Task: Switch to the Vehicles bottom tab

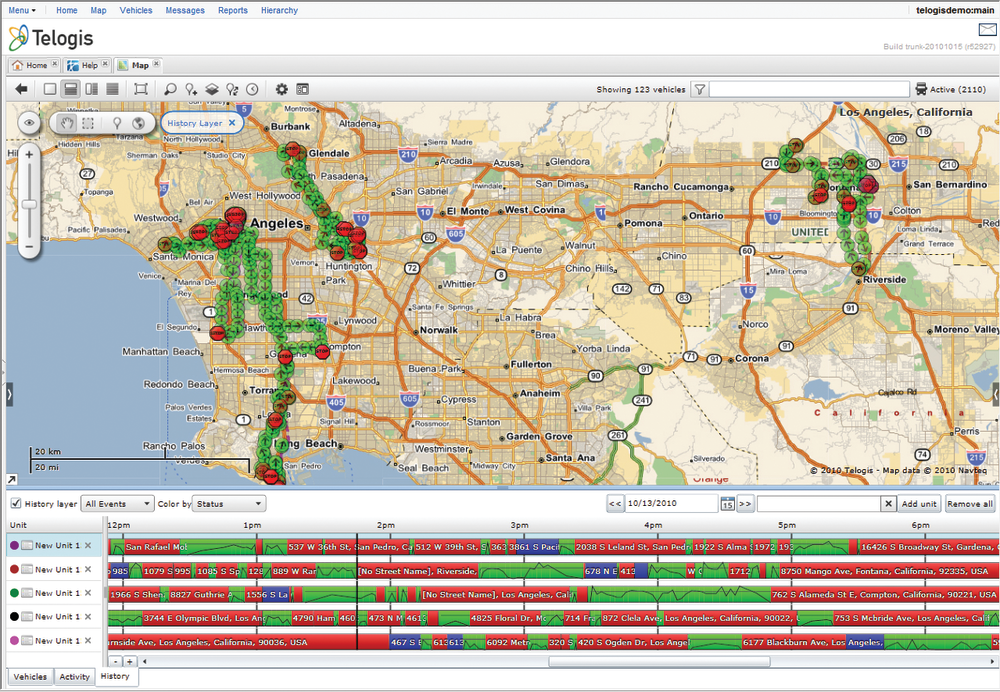Action: coord(29,677)
